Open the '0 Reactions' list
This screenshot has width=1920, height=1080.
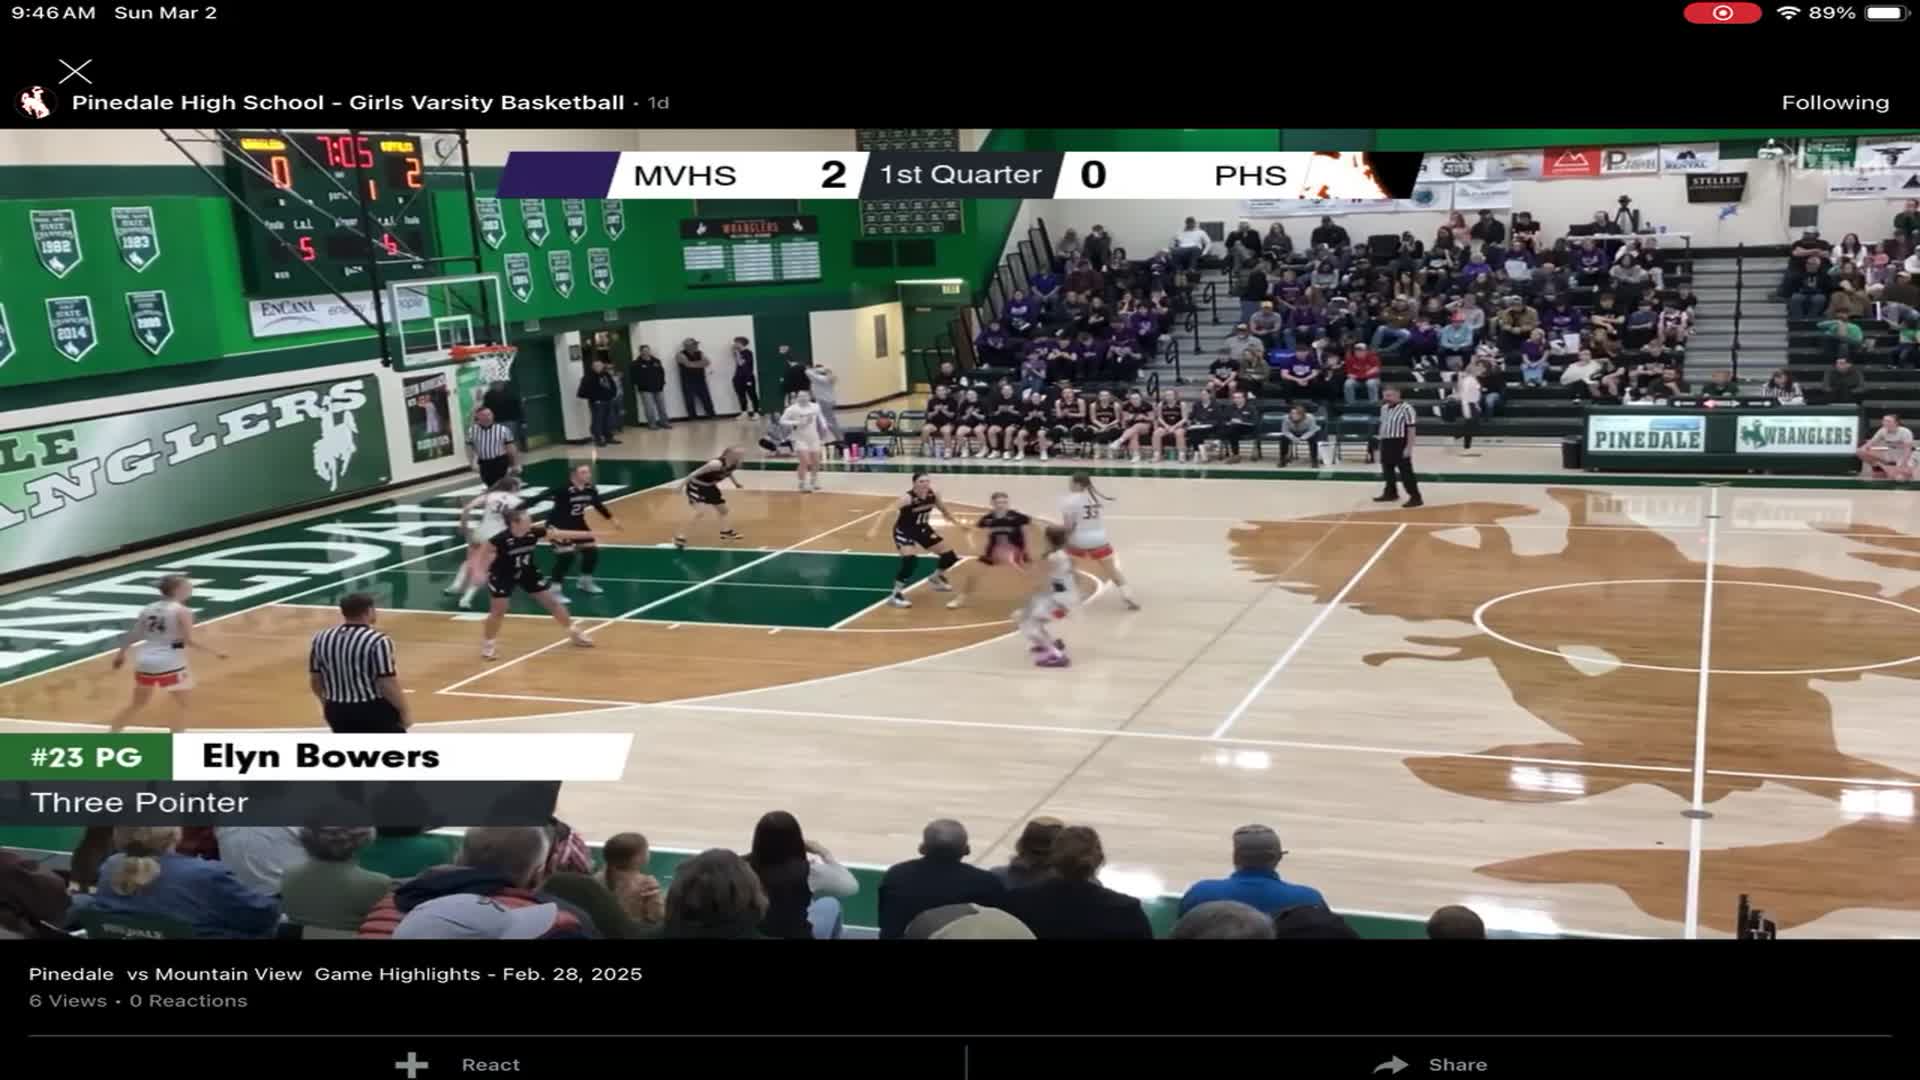(x=190, y=999)
